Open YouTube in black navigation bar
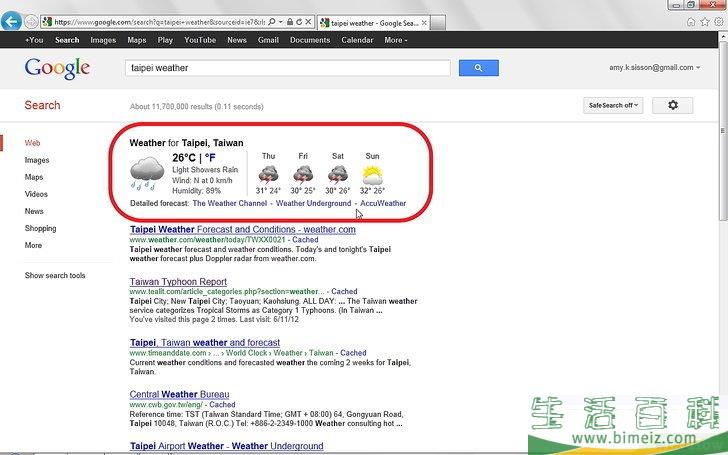 (x=200, y=40)
